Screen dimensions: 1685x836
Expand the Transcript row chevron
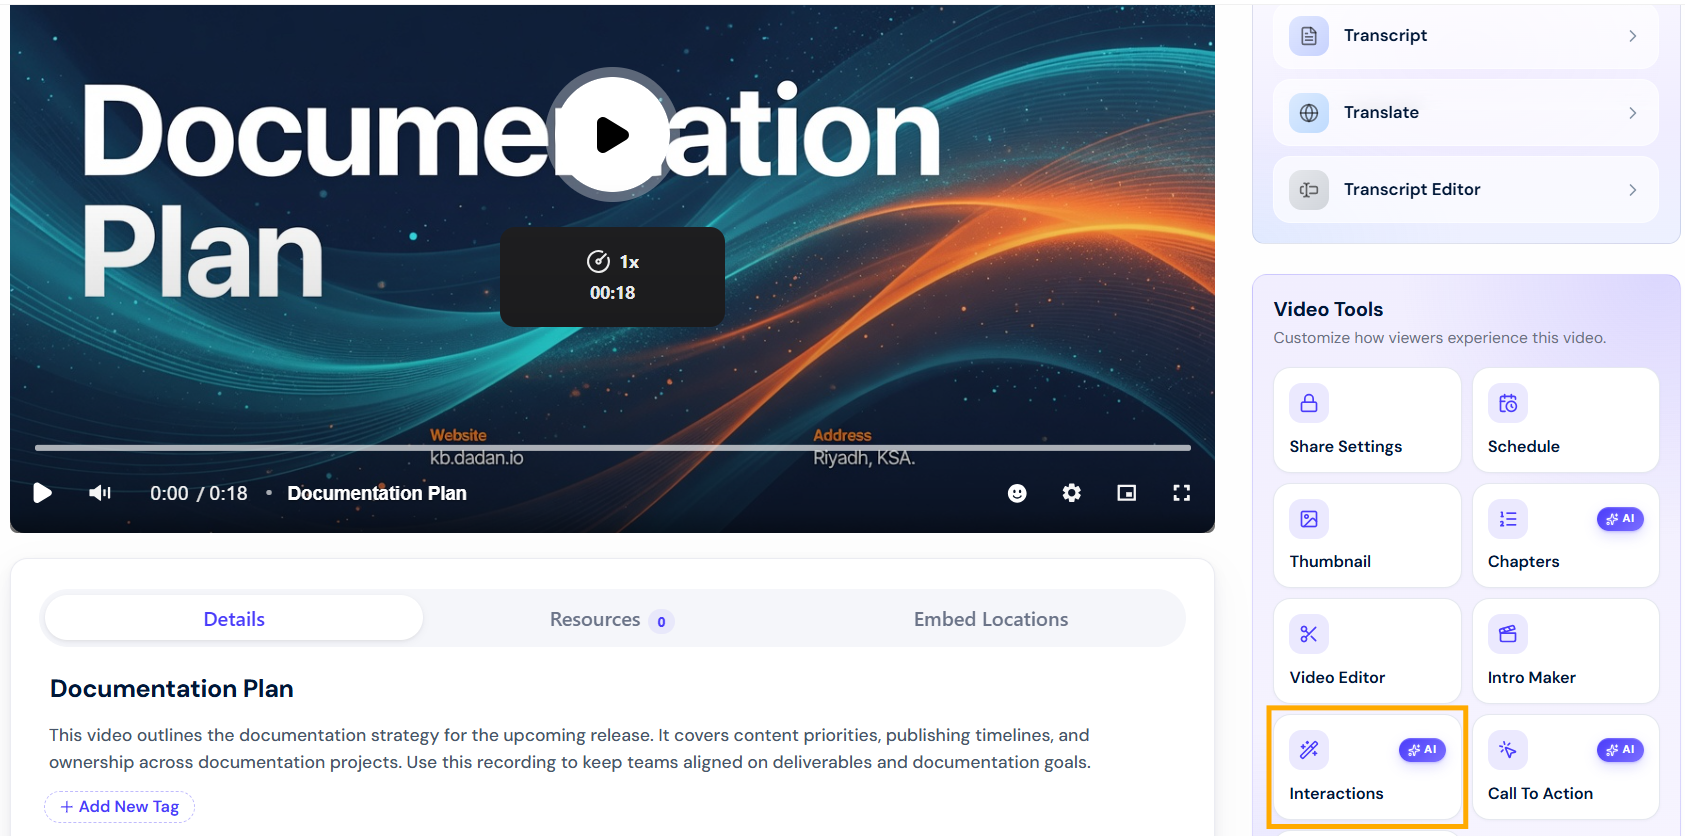pos(1632,36)
